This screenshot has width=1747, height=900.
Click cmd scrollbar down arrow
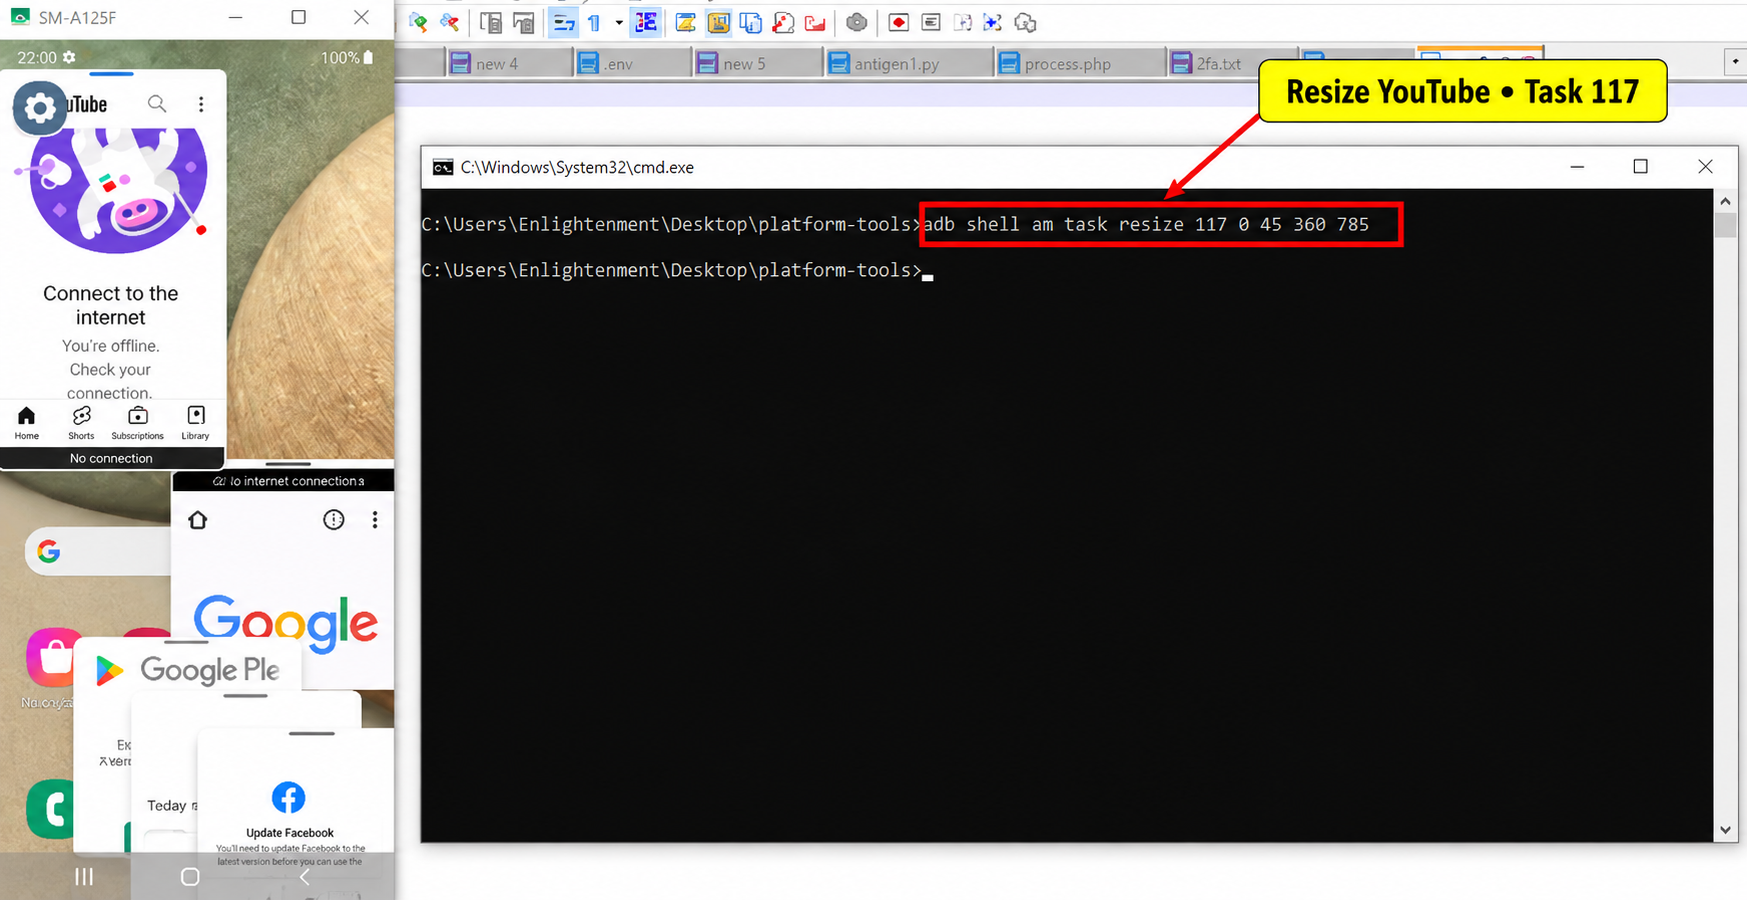pyautogui.click(x=1725, y=830)
